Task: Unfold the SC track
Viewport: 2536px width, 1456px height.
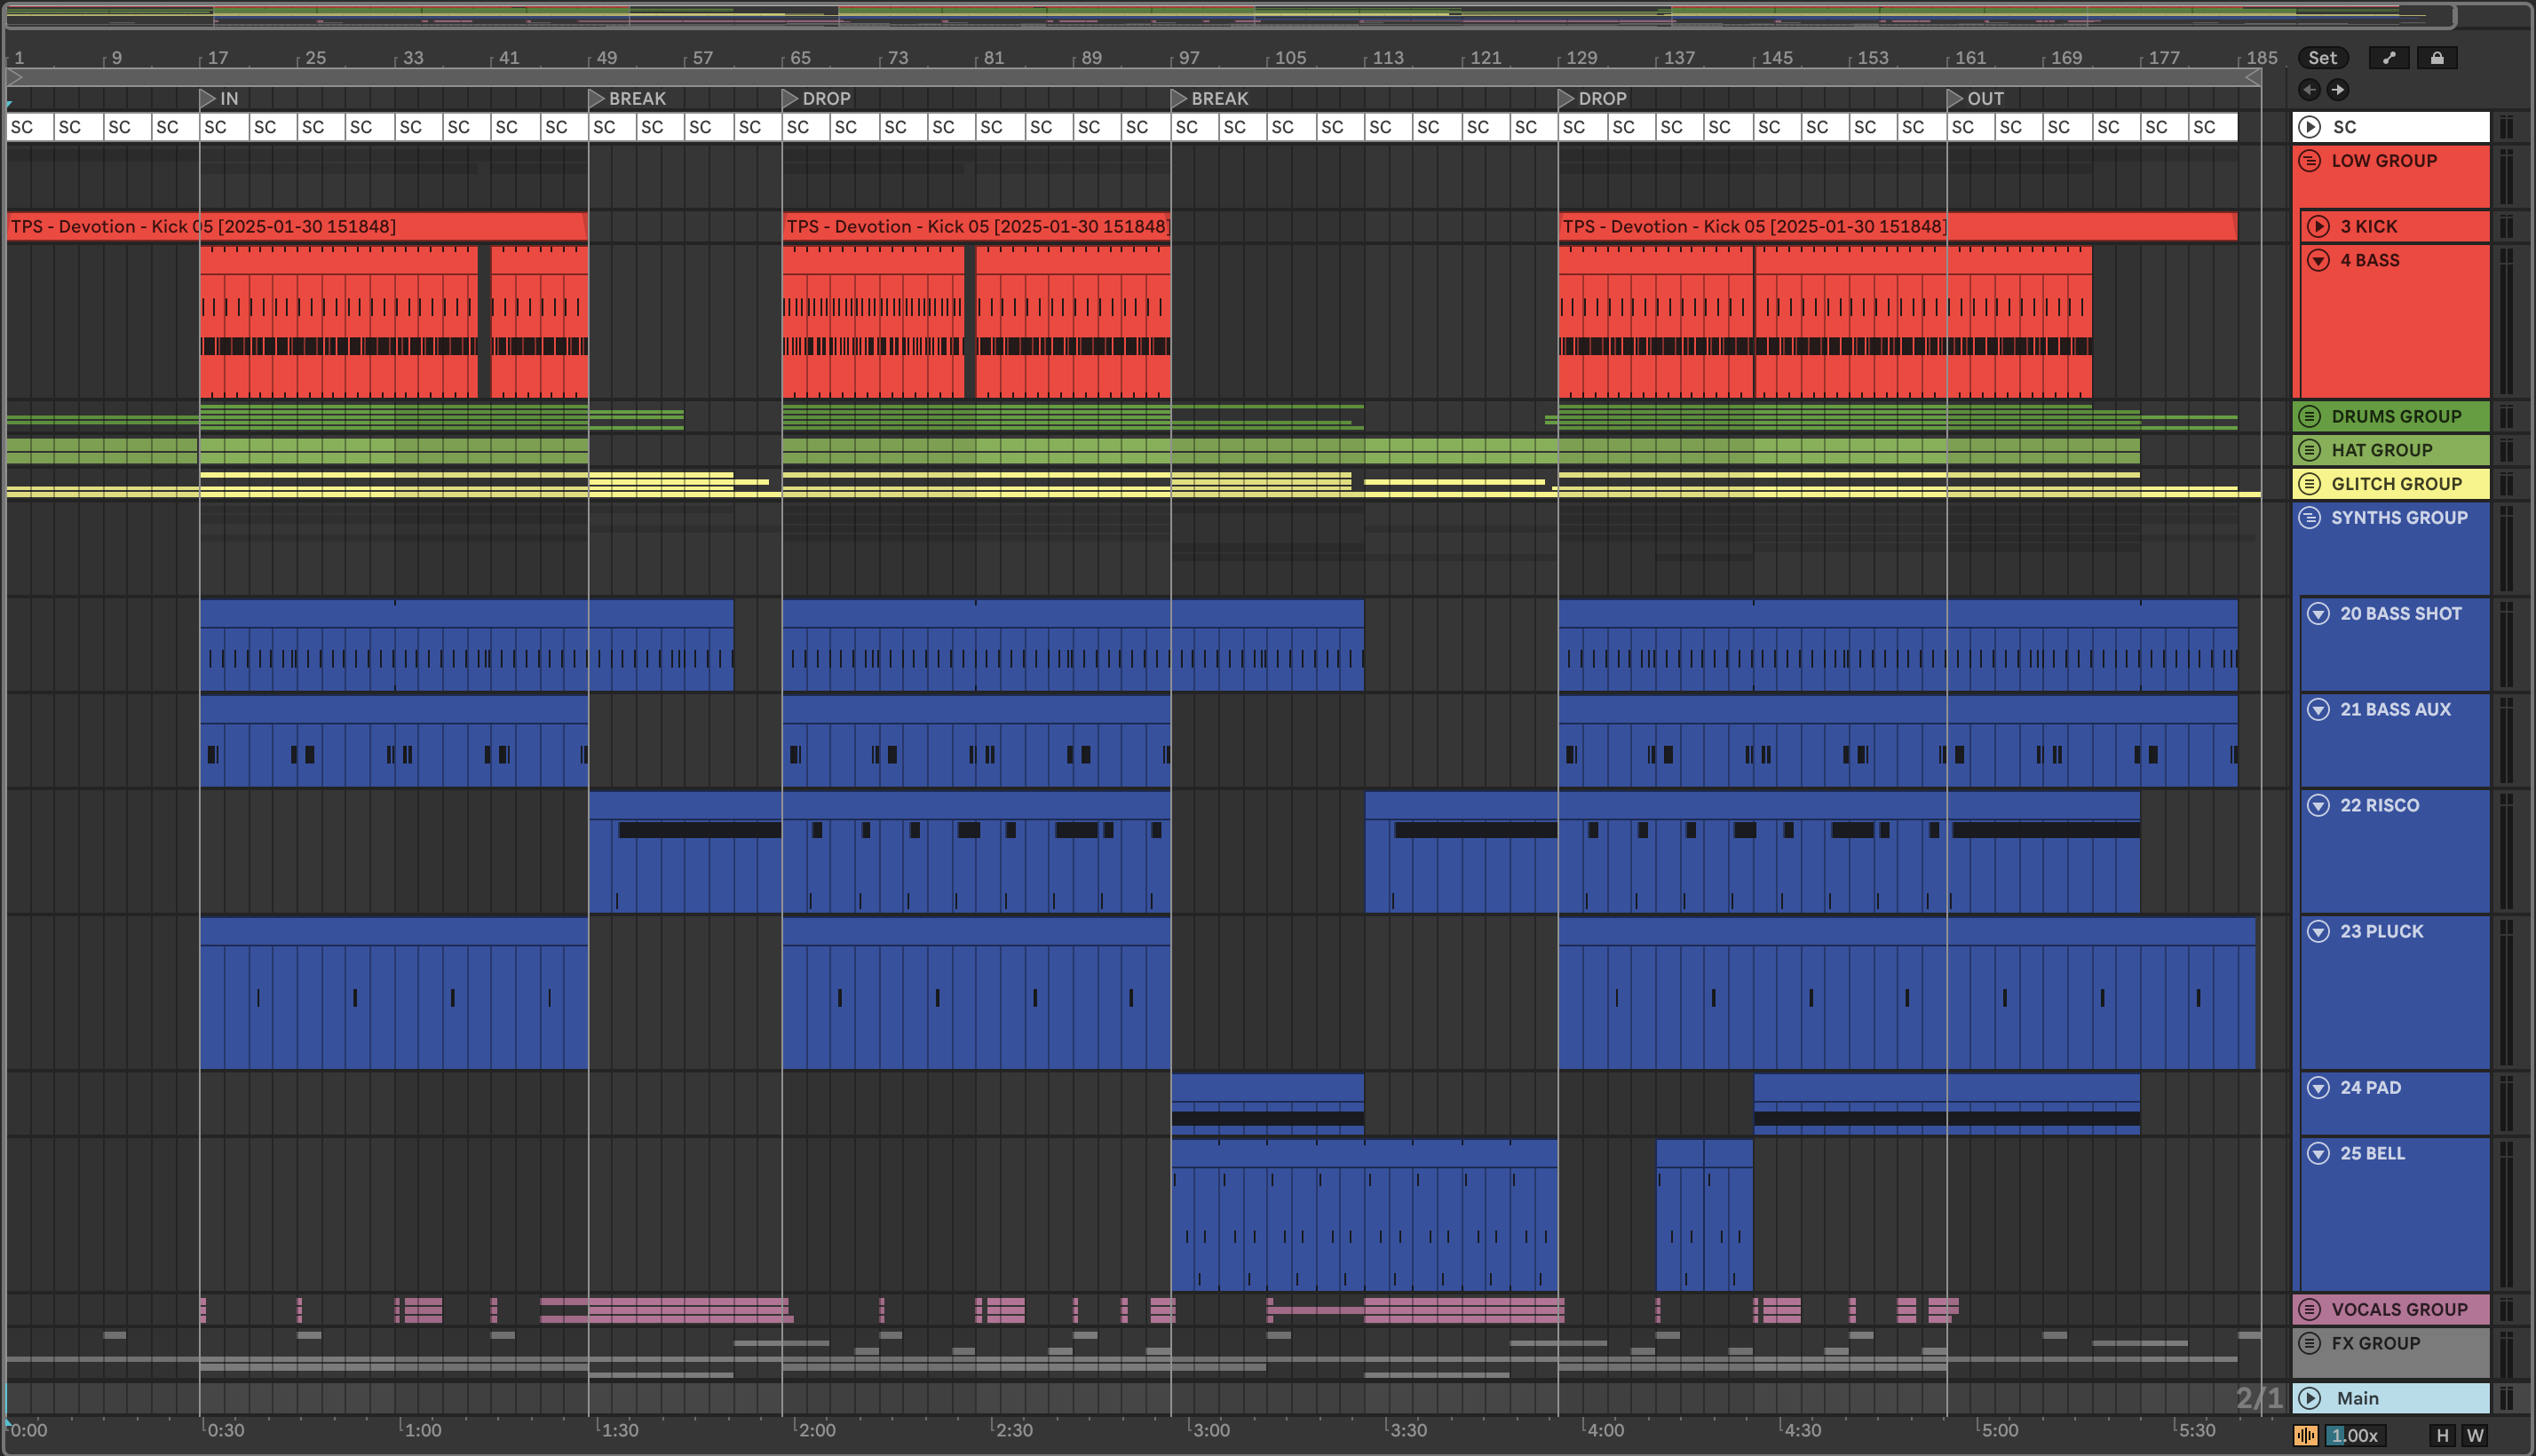Action: [x=2310, y=127]
